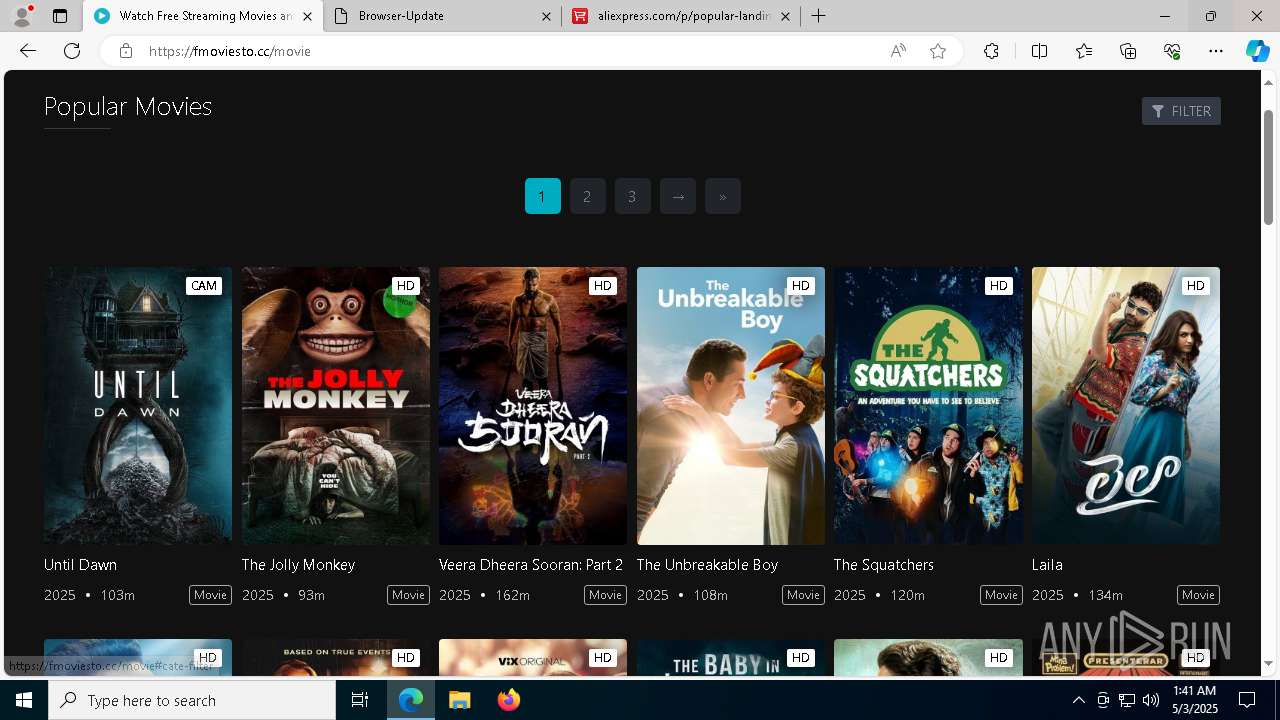
Task: Select pagination page 1
Action: [542, 196]
